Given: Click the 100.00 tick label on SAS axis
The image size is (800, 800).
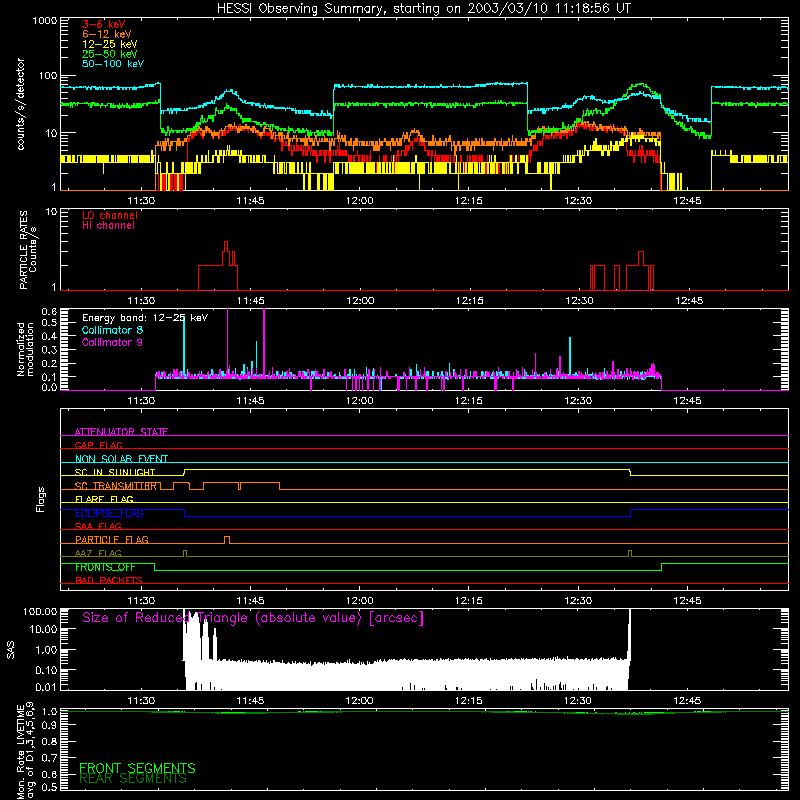Looking at the screenshot, I should point(40,611).
